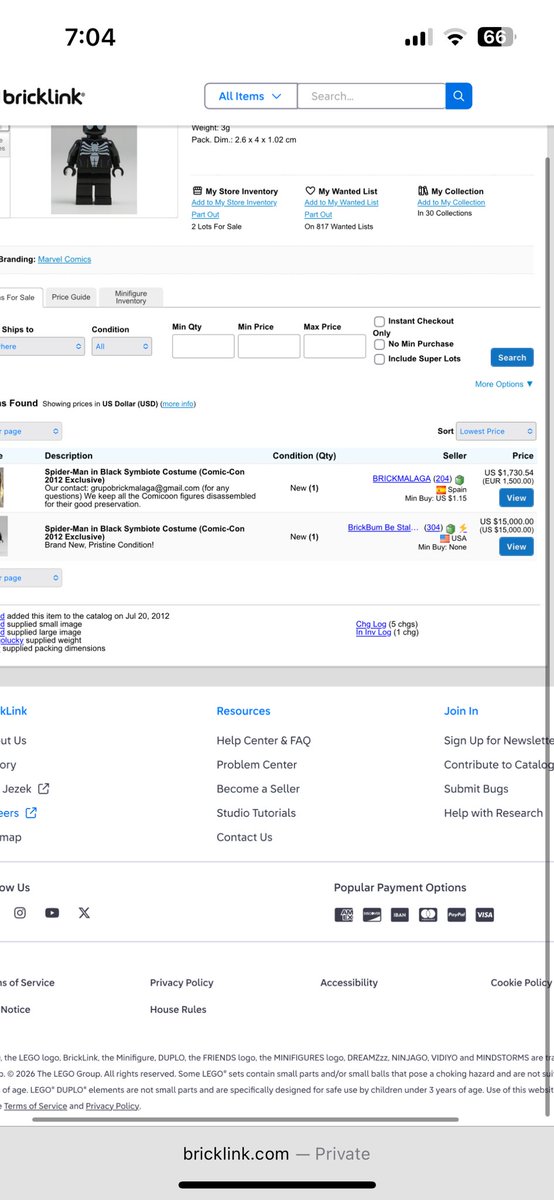Click green cube icon next to BRICKMALAGA
Image resolution: width=554 pixels, height=1200 pixels.
pos(460,480)
